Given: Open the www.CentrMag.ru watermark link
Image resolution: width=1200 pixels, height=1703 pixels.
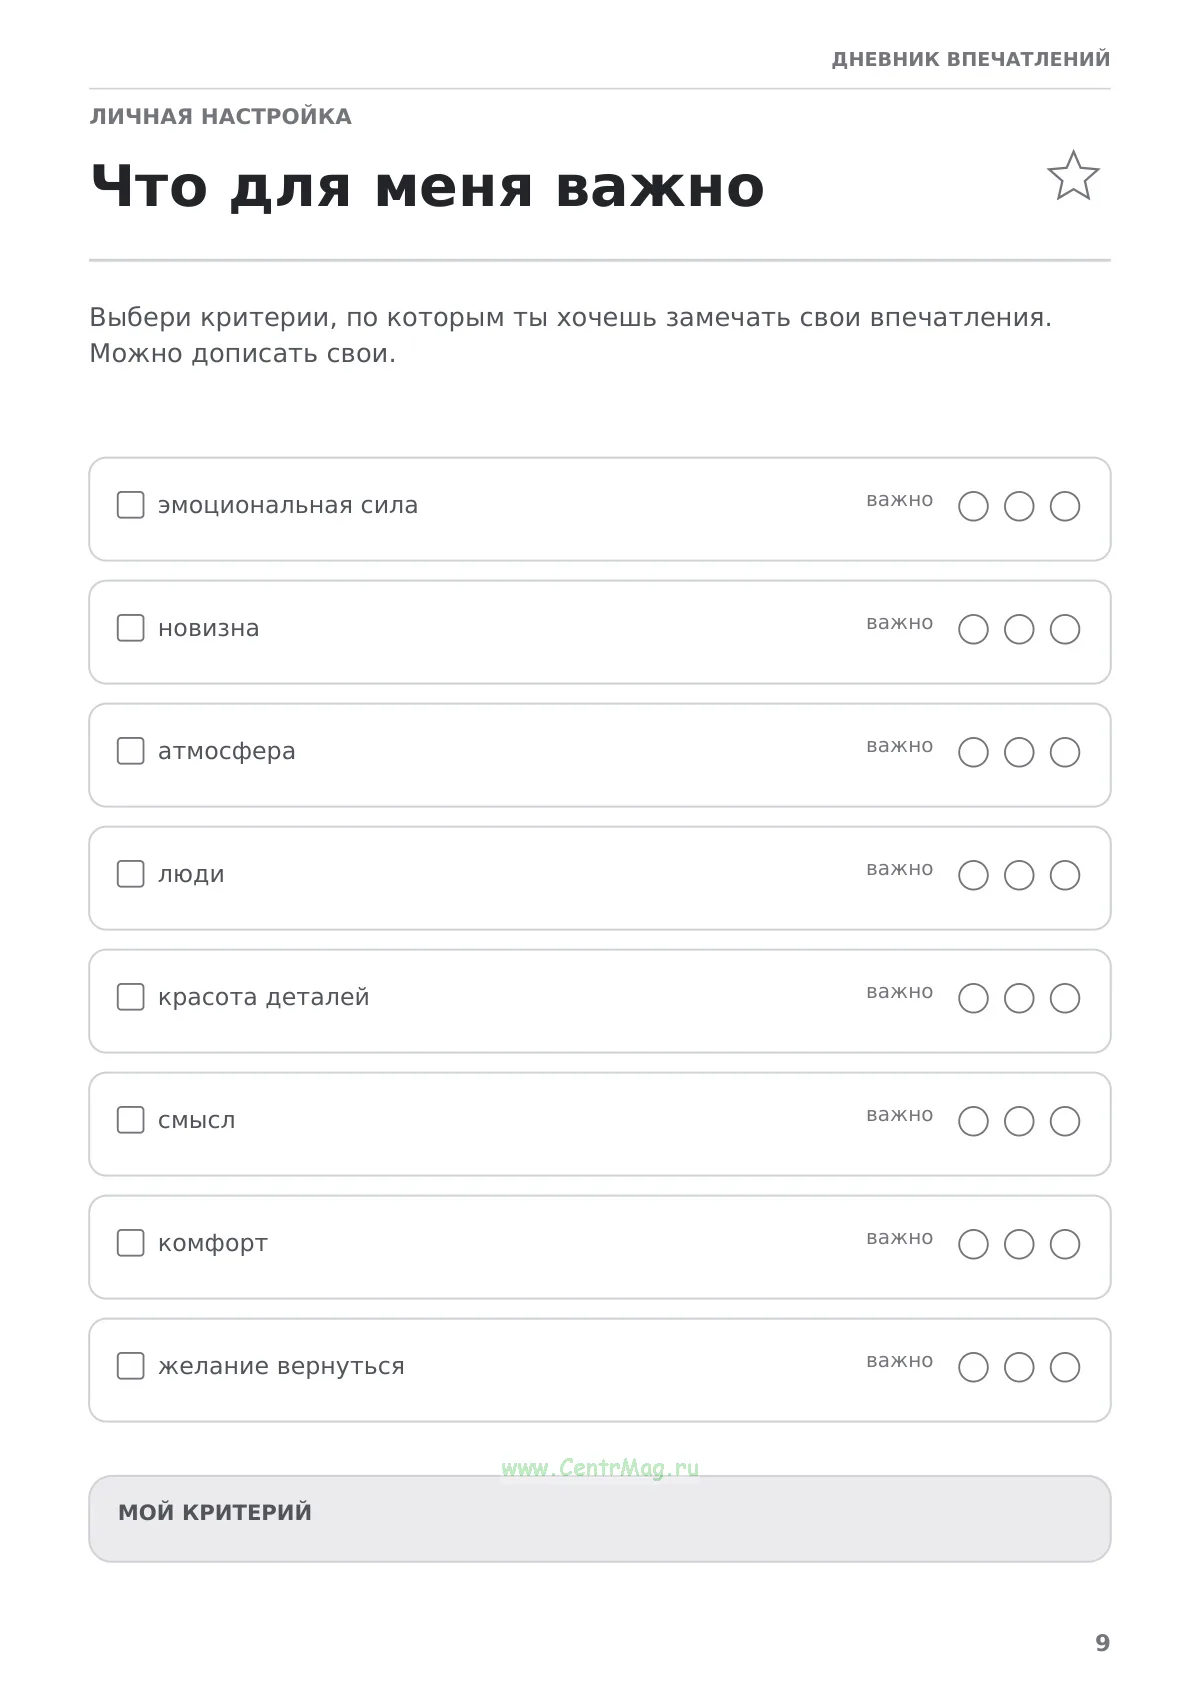Looking at the screenshot, I should click(600, 1468).
